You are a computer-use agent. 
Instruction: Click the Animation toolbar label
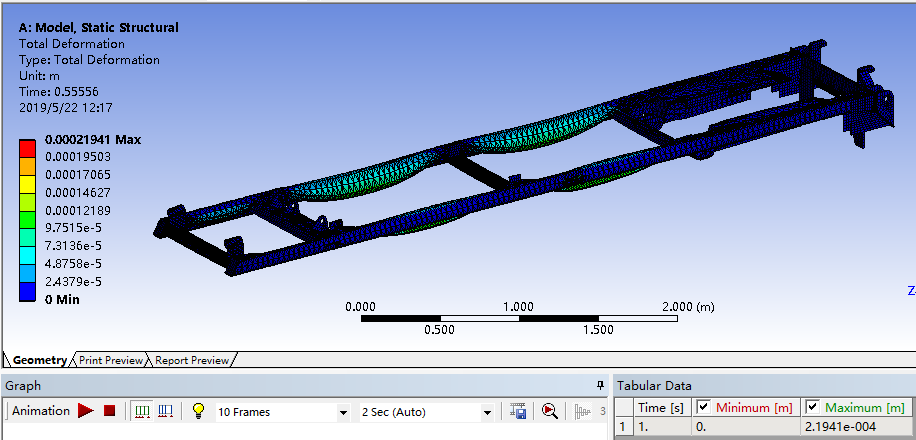point(41,411)
